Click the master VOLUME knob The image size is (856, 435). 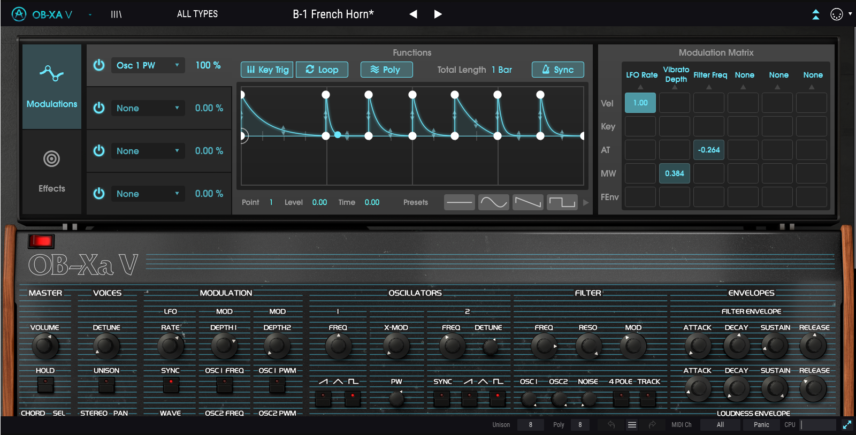(x=45, y=346)
